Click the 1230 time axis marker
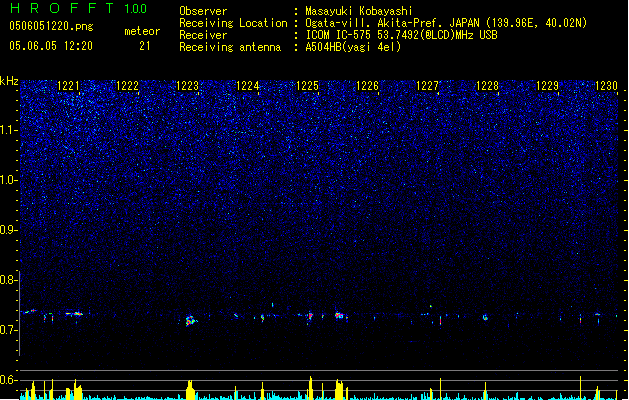Image resolution: width=629 pixels, height=400 pixels. click(606, 86)
